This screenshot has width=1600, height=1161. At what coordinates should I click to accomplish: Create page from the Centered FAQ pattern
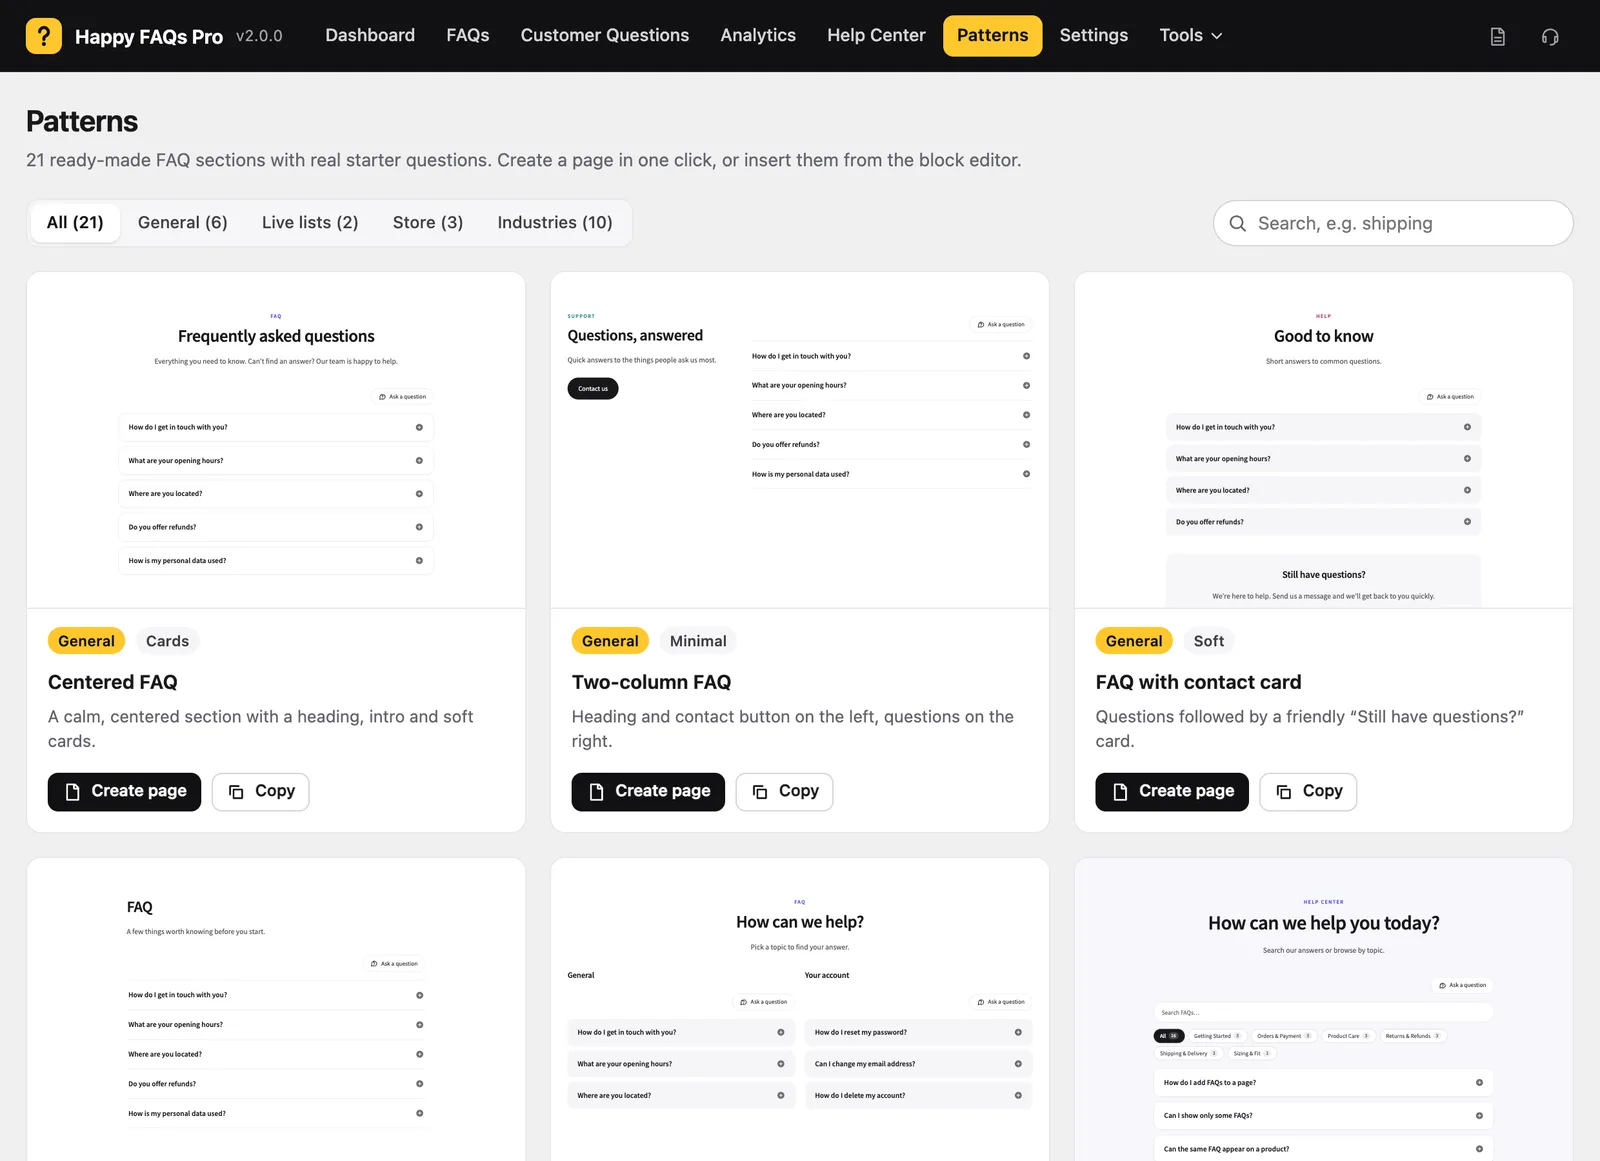click(124, 792)
